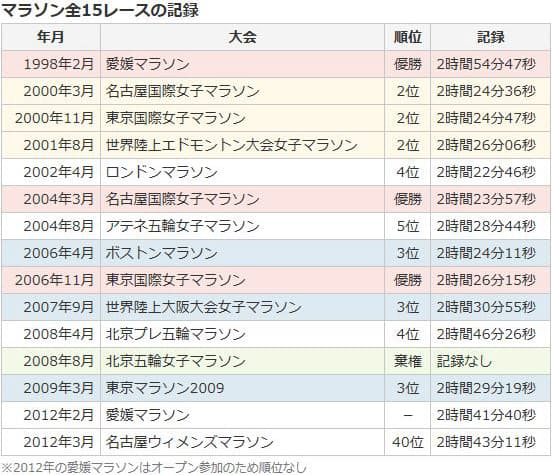The height and width of the screenshot is (475, 552).
Task: Select 世界陸上大阪大会女子マラソン entry
Action: (204, 307)
